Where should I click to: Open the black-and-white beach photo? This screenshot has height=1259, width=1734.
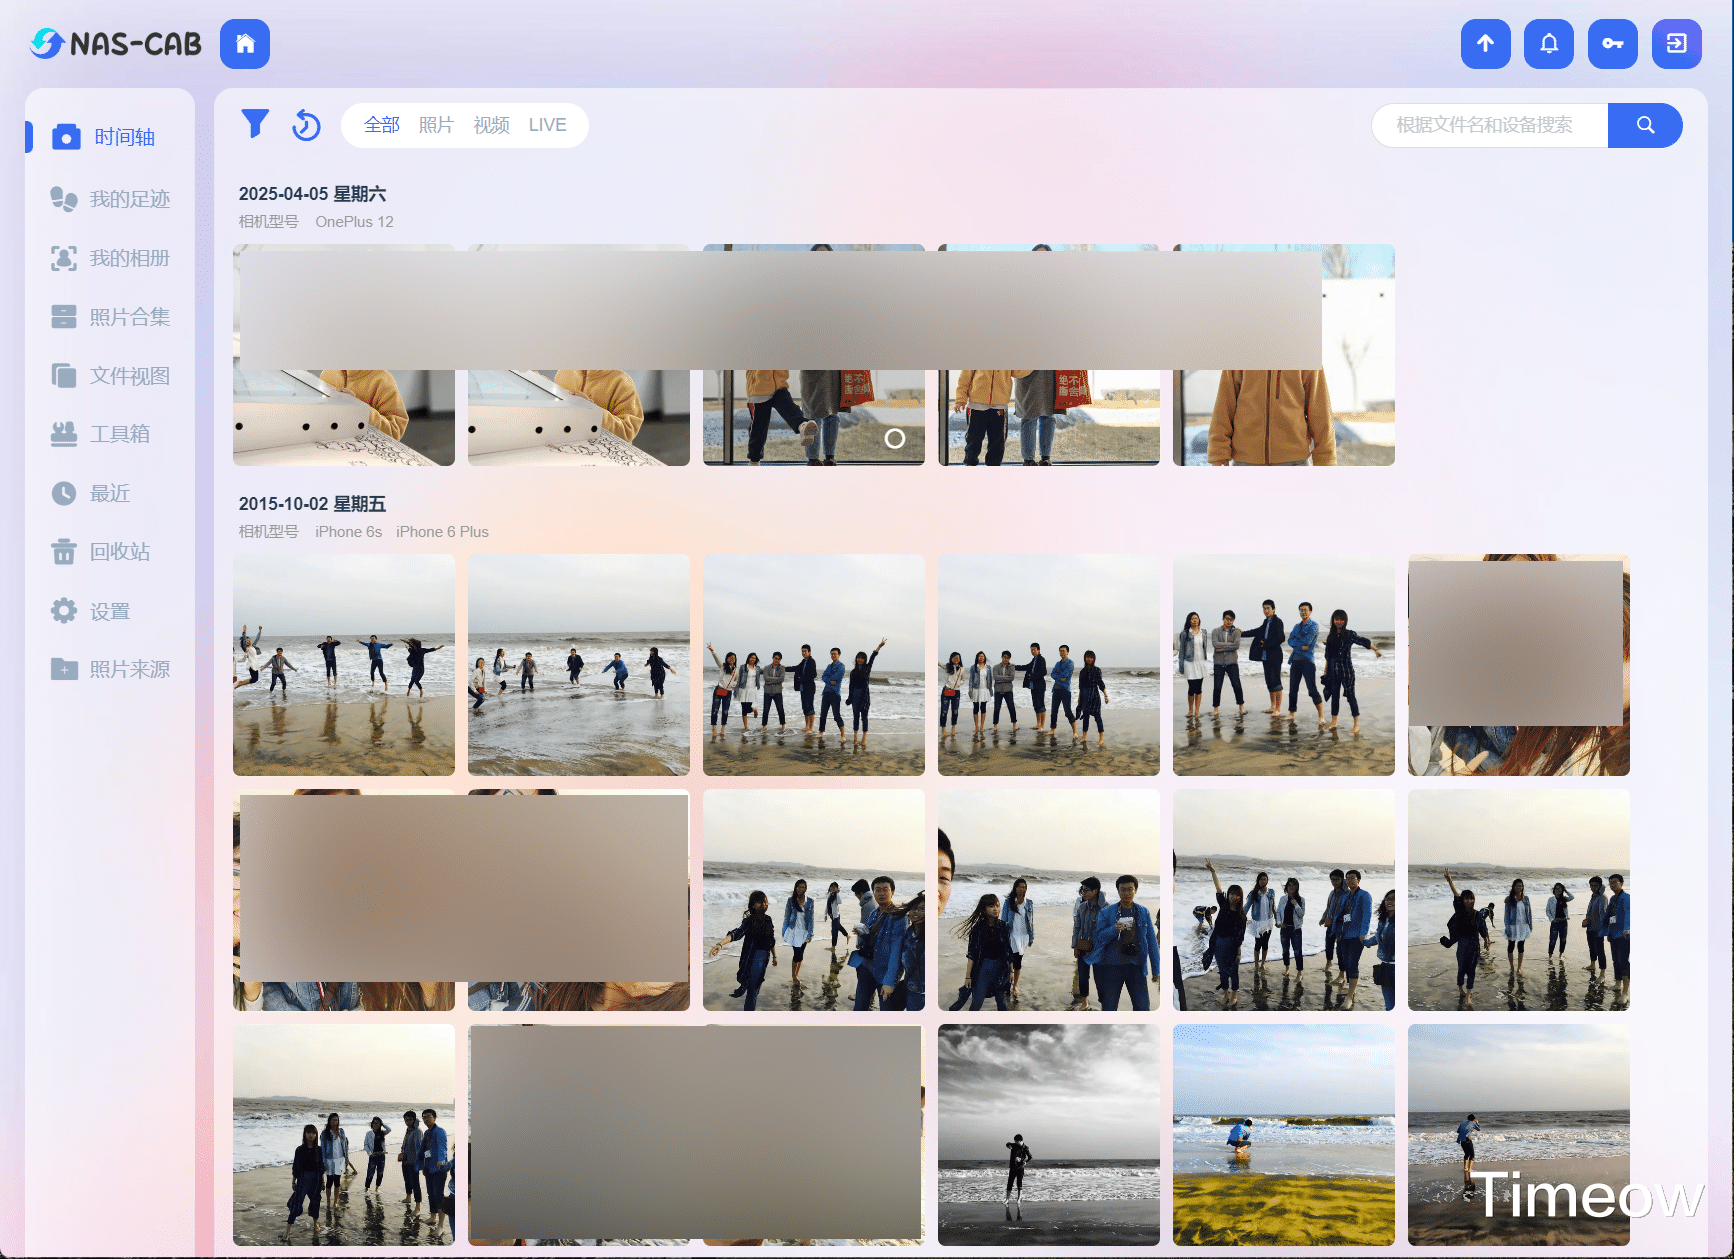click(1049, 1135)
